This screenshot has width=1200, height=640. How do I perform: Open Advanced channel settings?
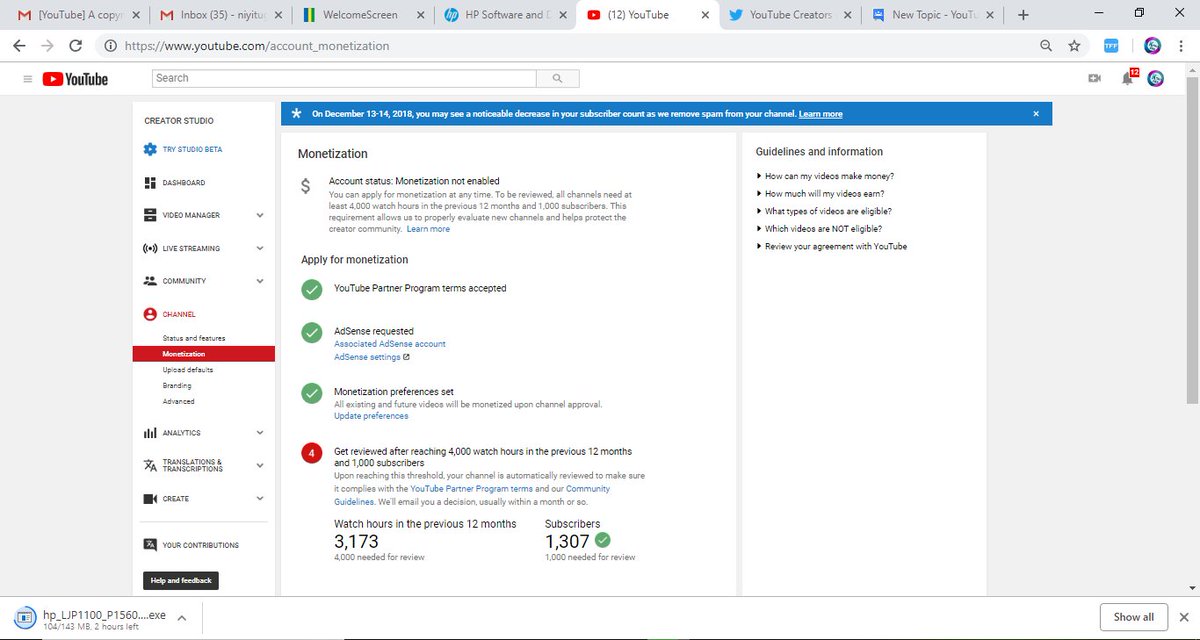pyautogui.click(x=178, y=401)
